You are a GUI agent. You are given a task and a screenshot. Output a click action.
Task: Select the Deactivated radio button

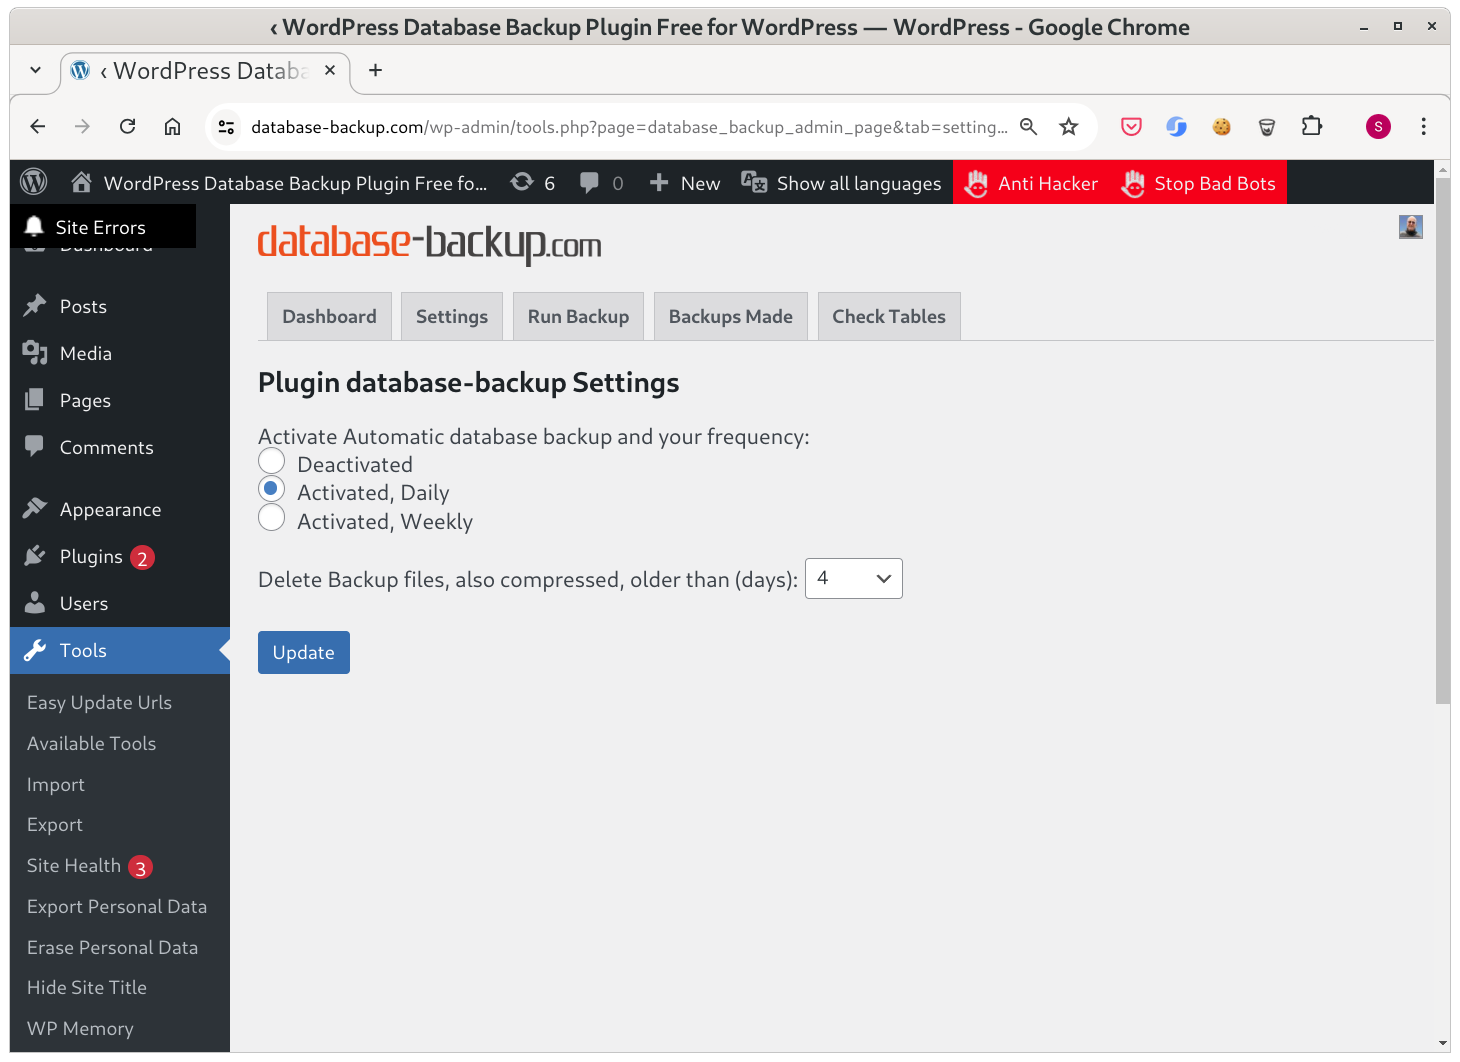pos(272,461)
